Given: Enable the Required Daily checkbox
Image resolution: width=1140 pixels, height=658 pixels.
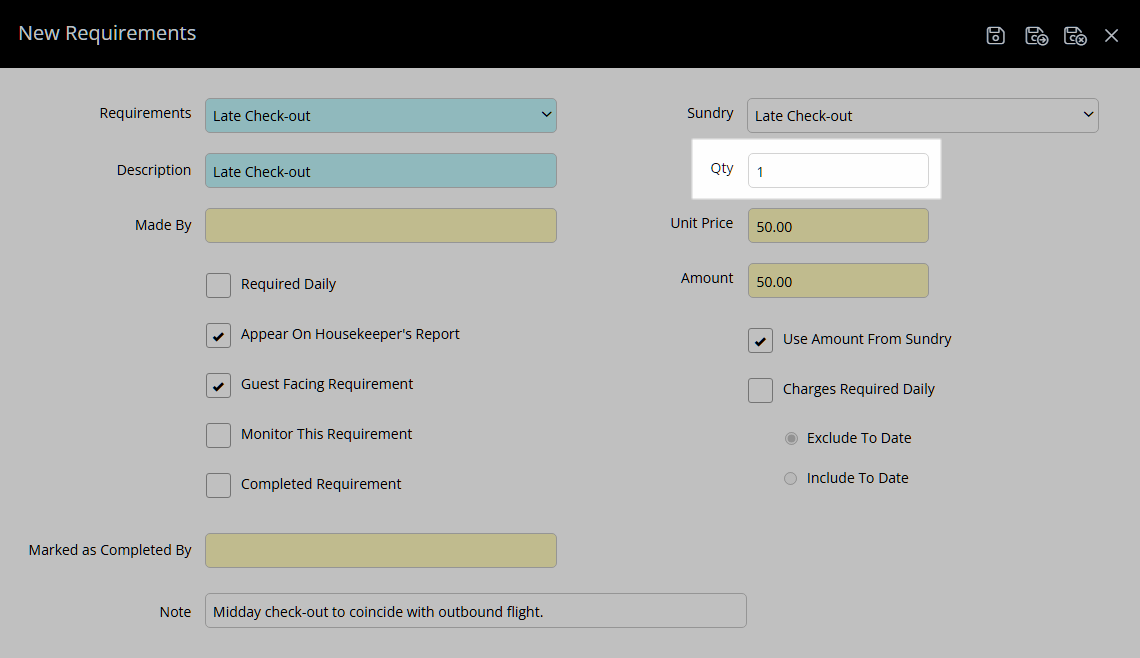Looking at the screenshot, I should coord(218,285).
